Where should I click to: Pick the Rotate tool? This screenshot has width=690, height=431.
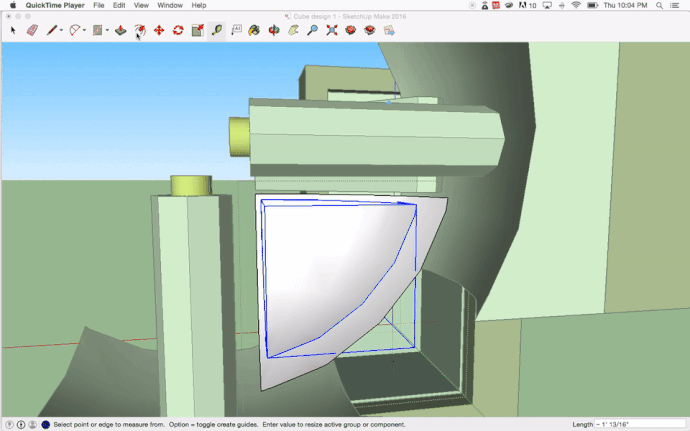point(178,30)
